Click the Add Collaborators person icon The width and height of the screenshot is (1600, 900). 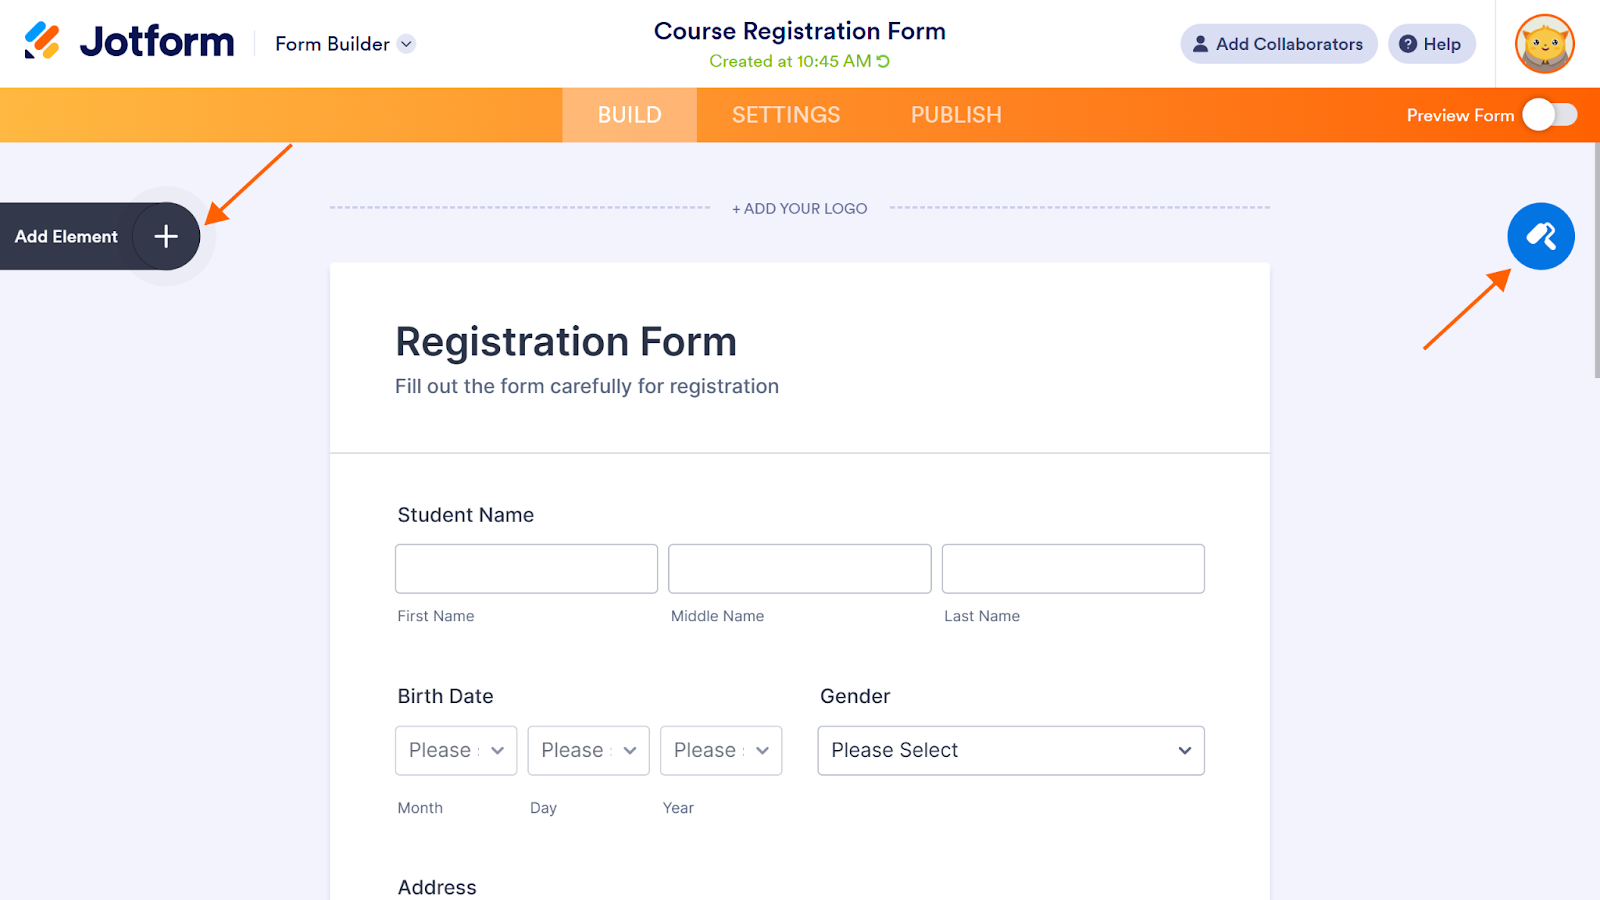(x=1200, y=44)
